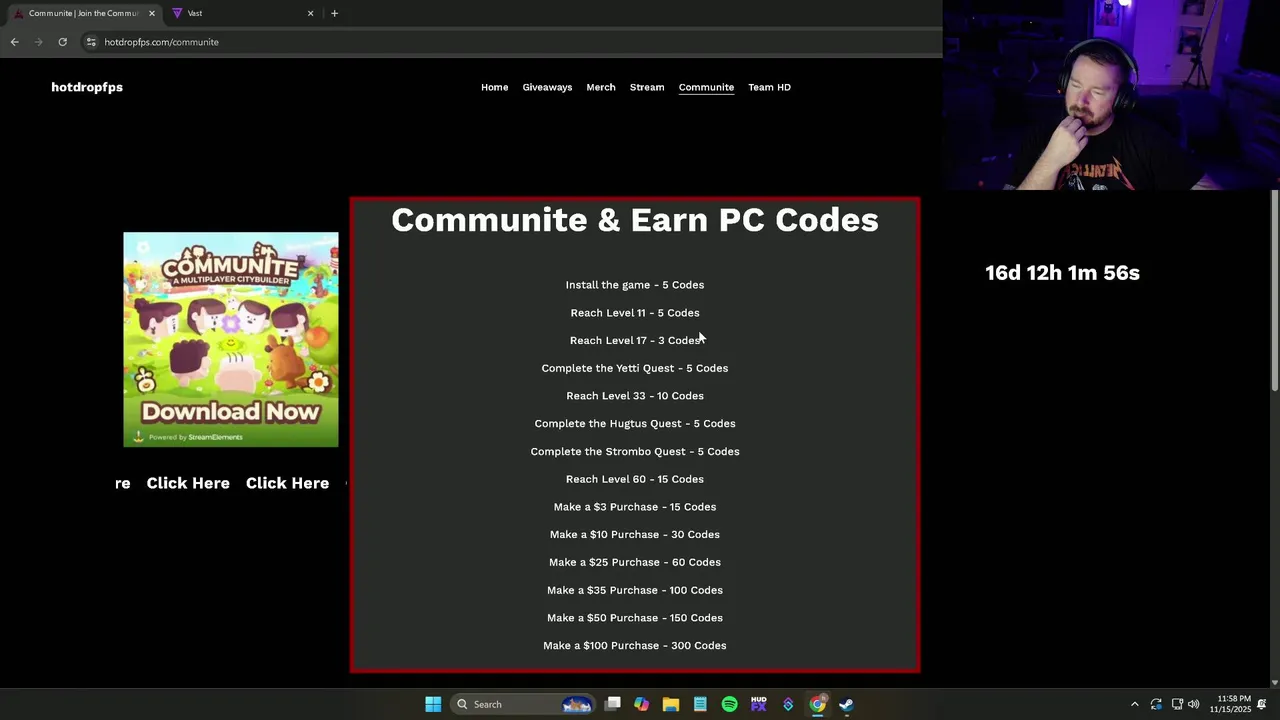Viewport: 1280px width, 720px height.
Task: Switch to the Vast tab
Action: click(243, 13)
